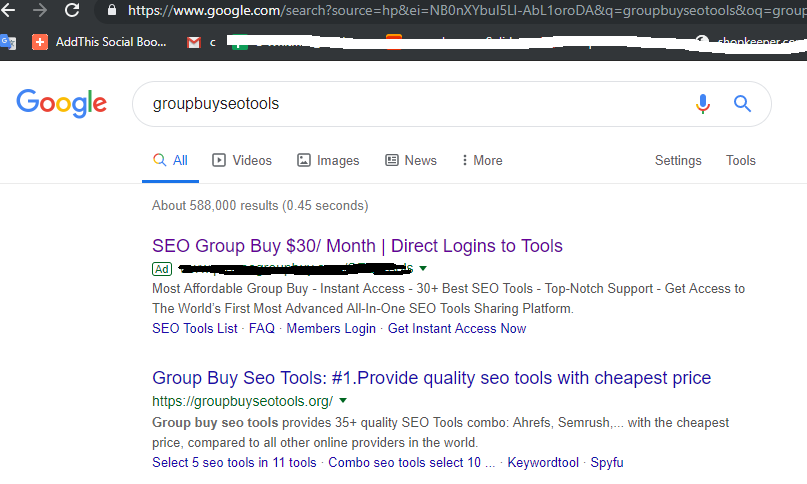The height and width of the screenshot is (484, 807).
Task: Expand the ad URL dropdown arrow
Action: click(423, 268)
